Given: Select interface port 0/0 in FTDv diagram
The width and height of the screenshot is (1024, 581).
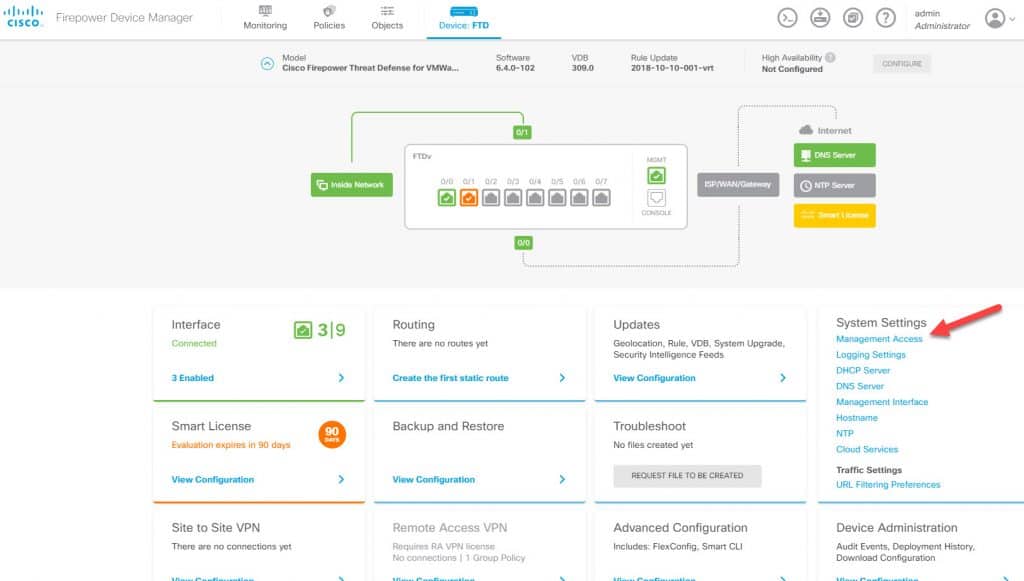Looking at the screenshot, I should (x=447, y=198).
